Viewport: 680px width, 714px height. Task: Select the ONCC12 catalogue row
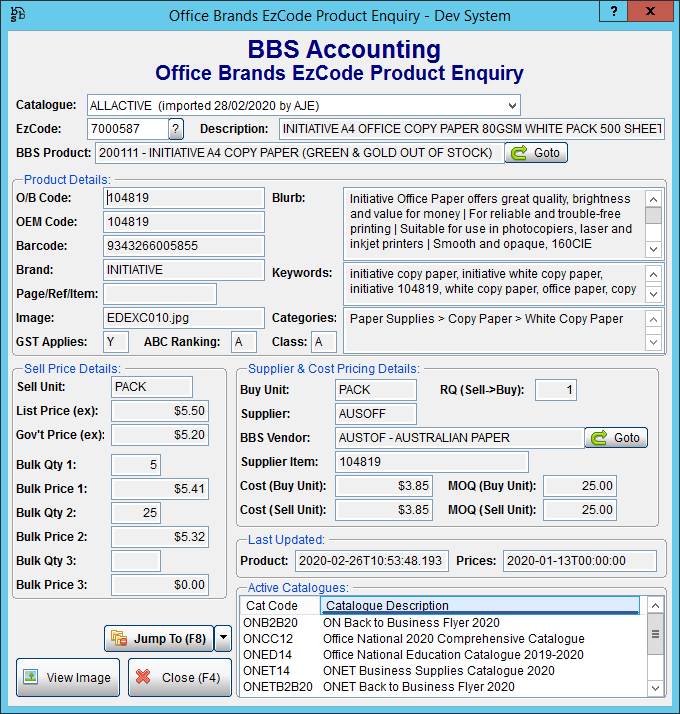442,639
